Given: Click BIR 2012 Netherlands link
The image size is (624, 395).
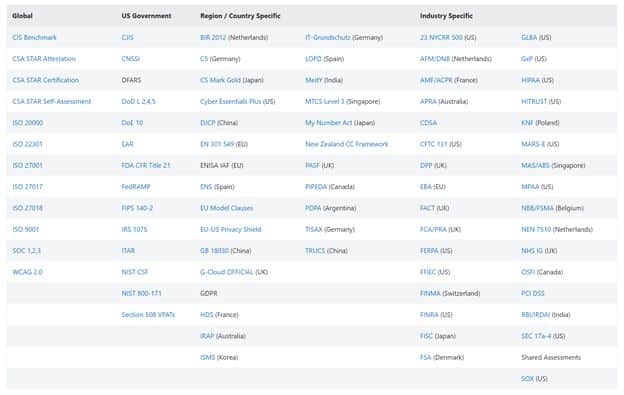Looking at the screenshot, I should (x=213, y=37).
